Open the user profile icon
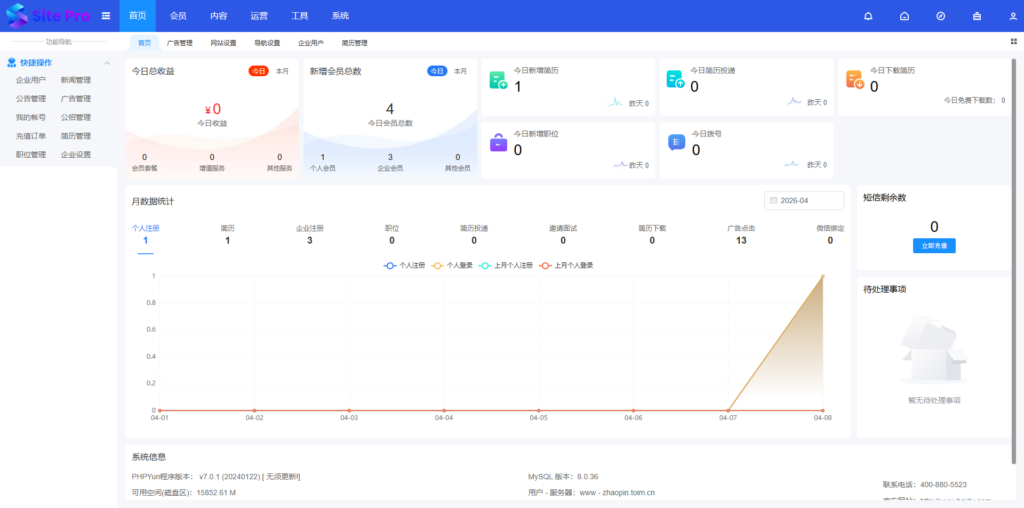The image size is (1024, 508). pos(1013,16)
